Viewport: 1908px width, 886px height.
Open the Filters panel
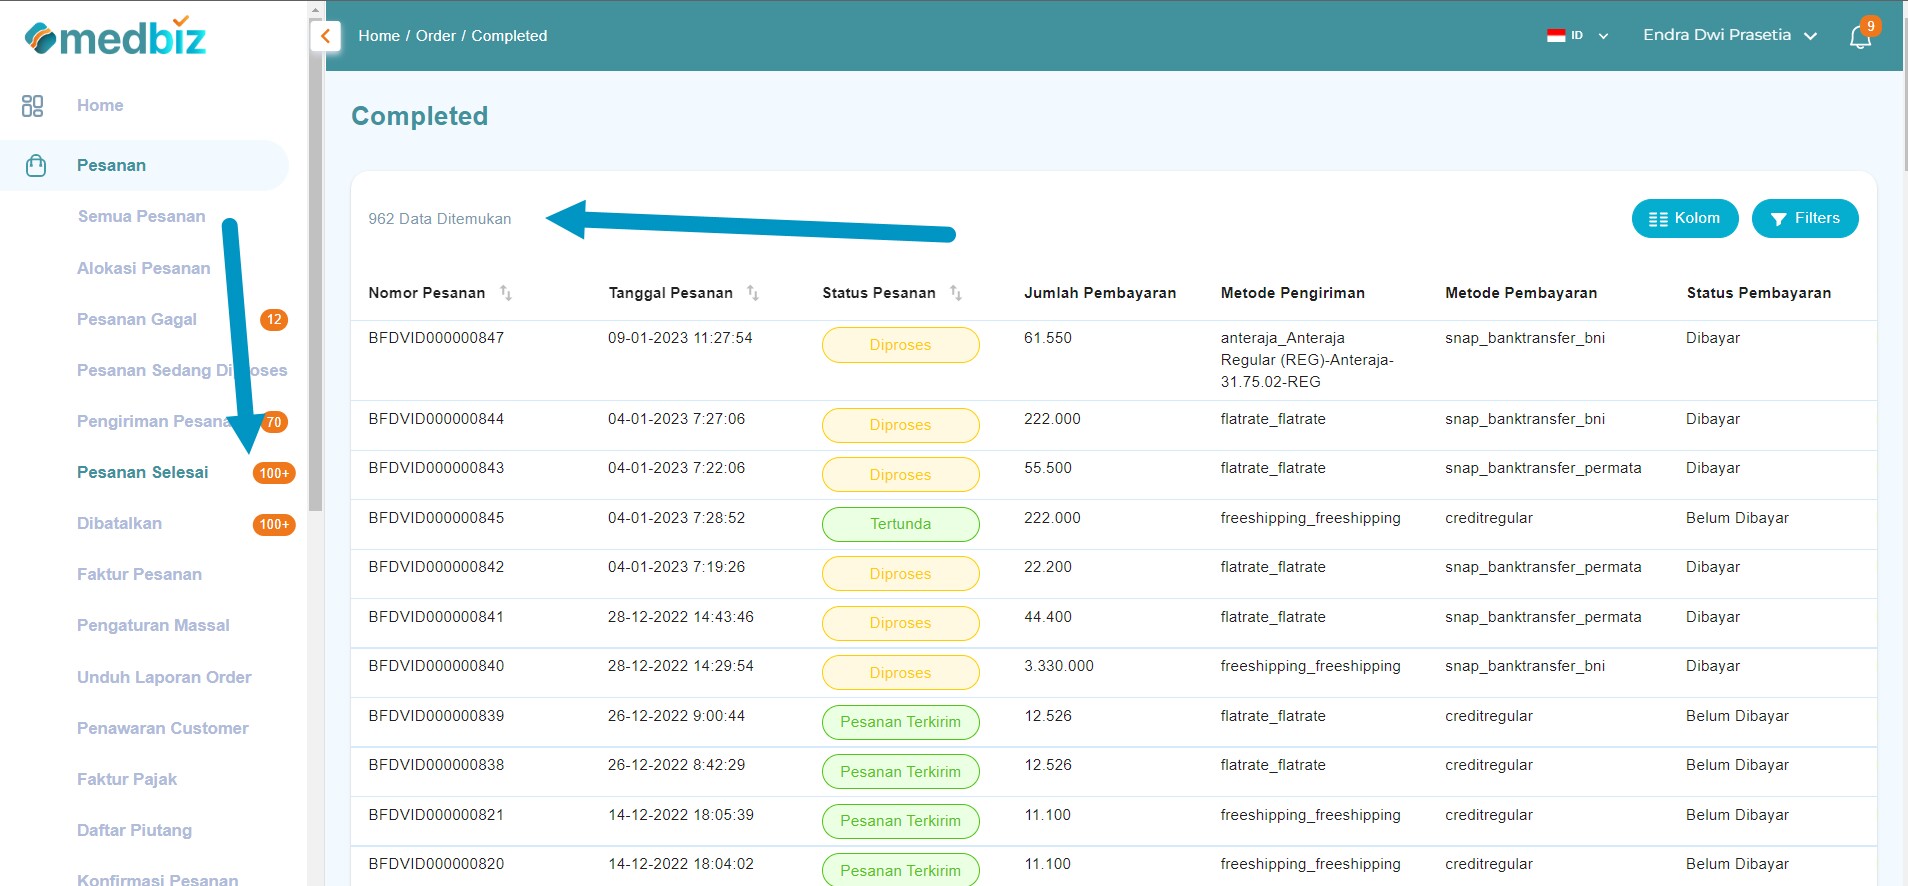click(1804, 219)
